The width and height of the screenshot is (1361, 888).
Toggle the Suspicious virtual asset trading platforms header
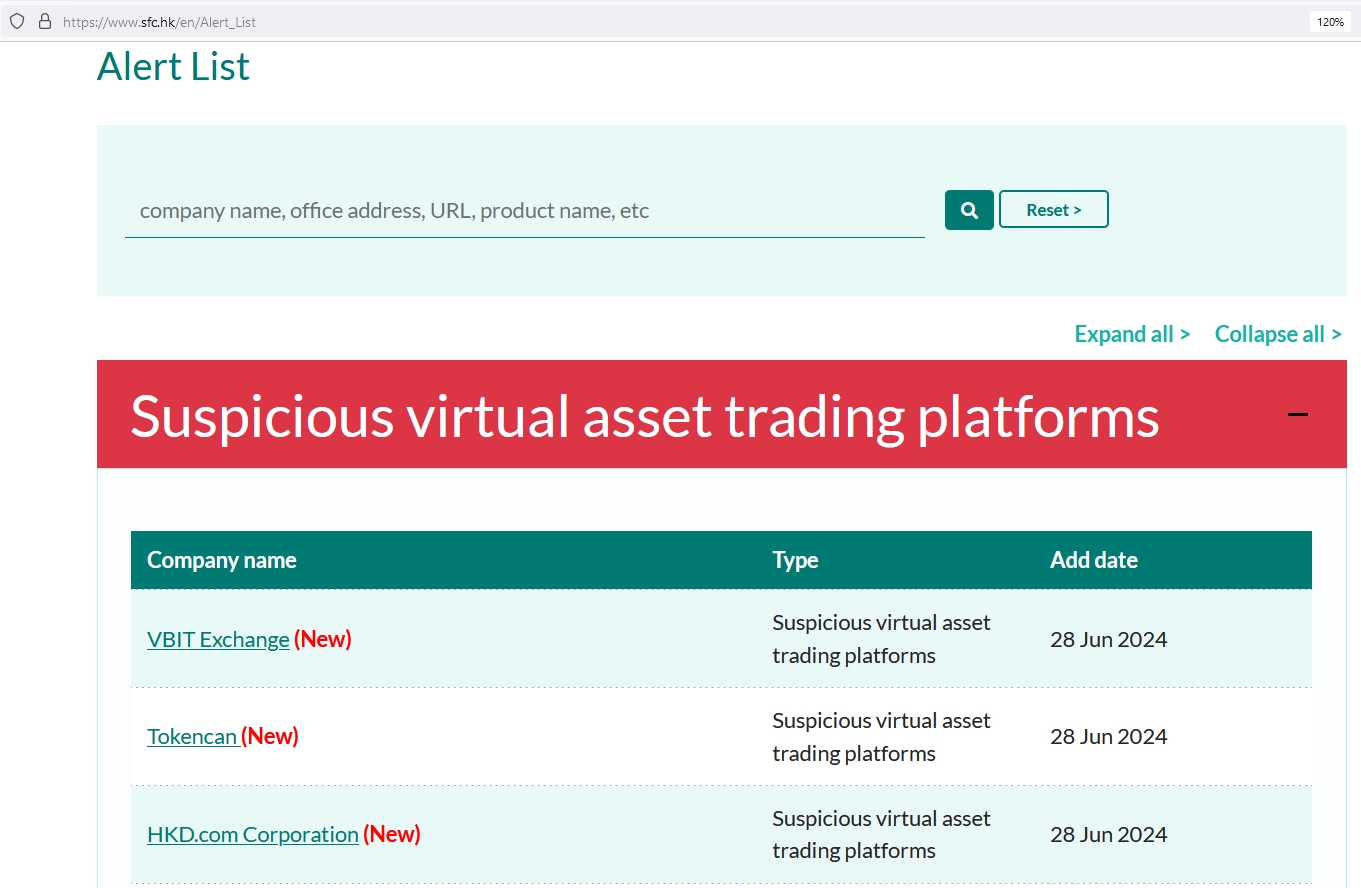pyautogui.click(x=644, y=415)
